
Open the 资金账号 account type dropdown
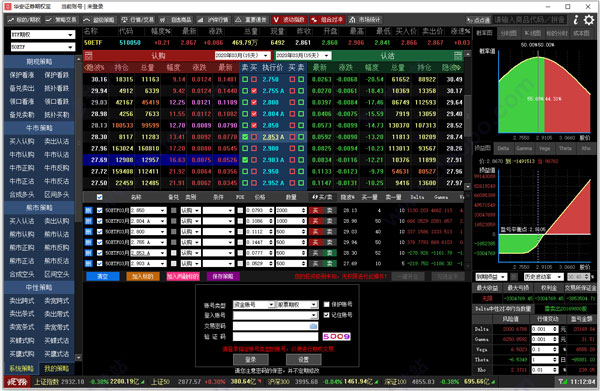click(253, 305)
